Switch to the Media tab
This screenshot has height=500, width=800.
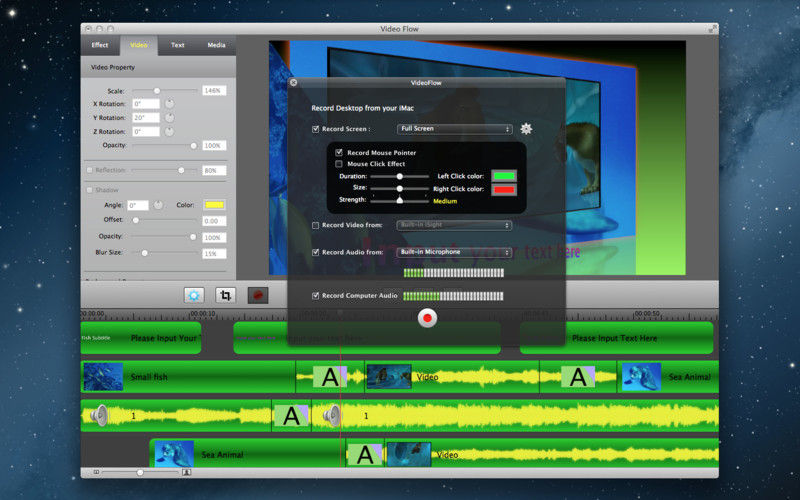(216, 45)
